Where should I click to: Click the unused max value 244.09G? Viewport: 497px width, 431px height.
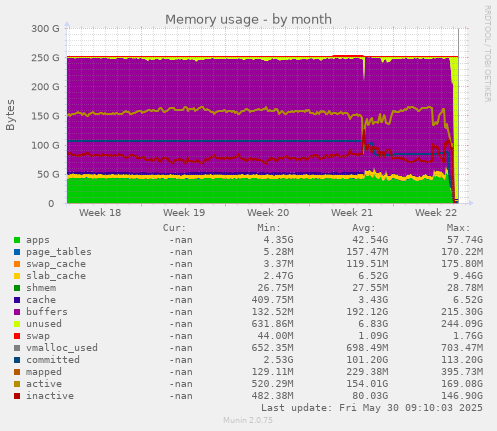(x=462, y=324)
